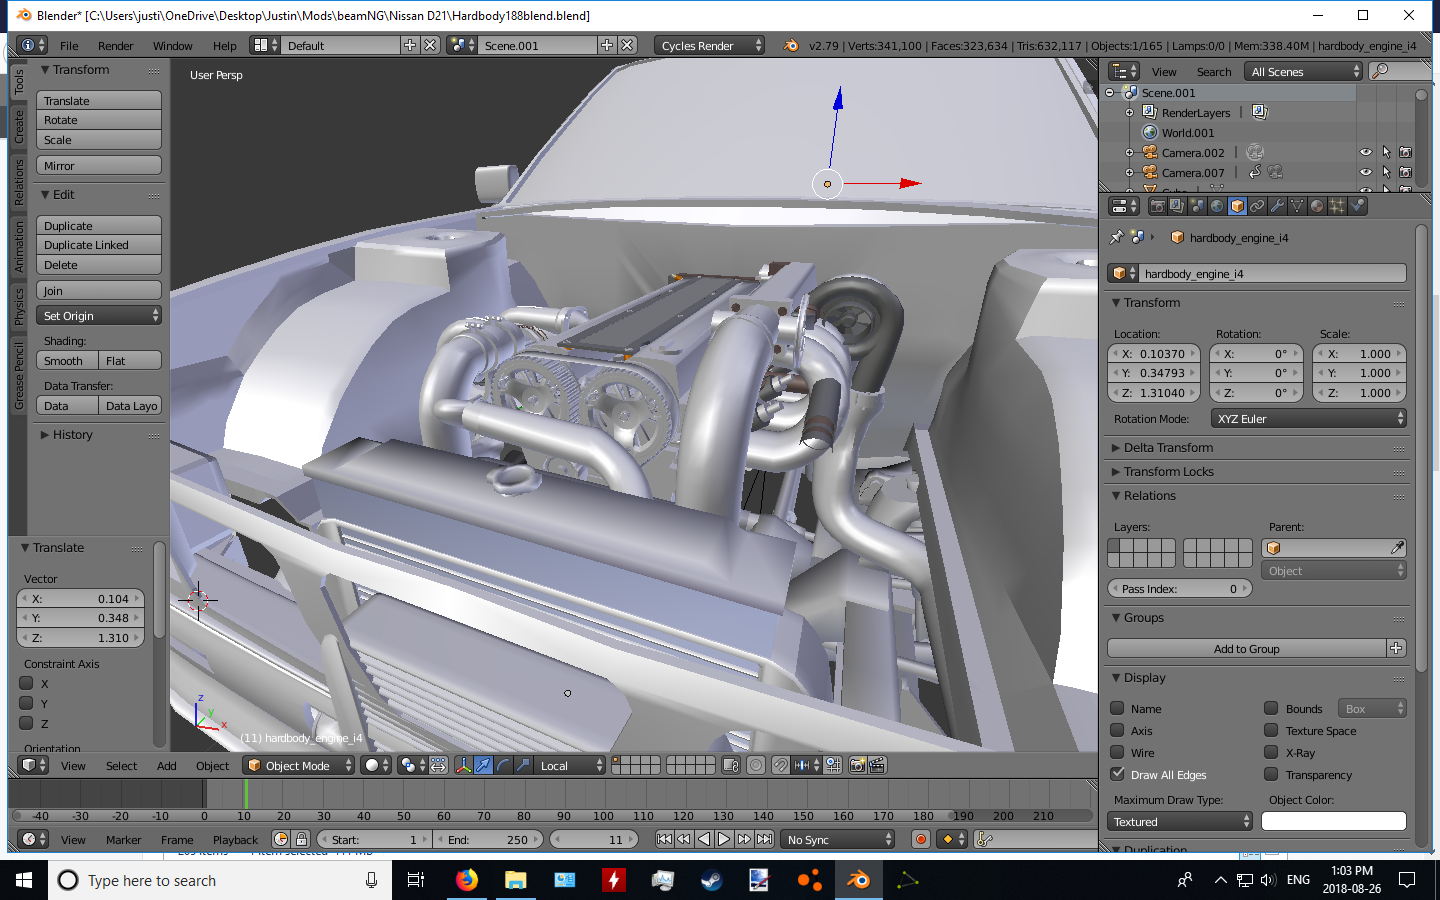The width and height of the screenshot is (1440, 900).
Task: Open the World properties tab globe icon
Action: [x=1217, y=206]
